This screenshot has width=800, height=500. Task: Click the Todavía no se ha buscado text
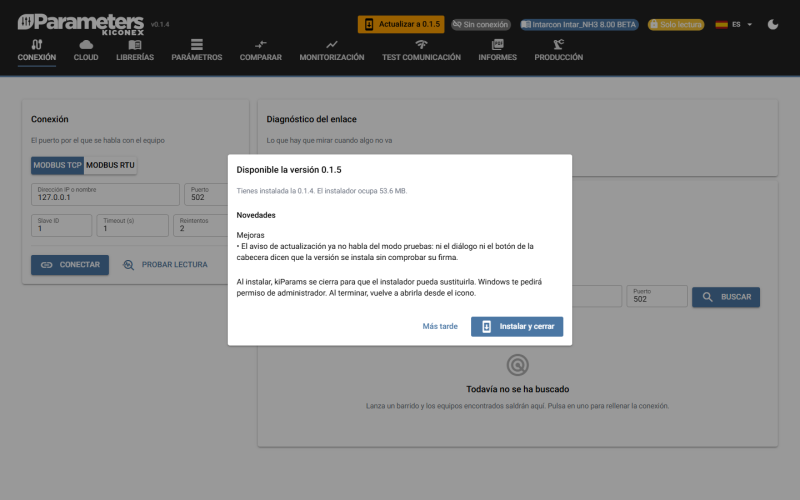click(517, 389)
